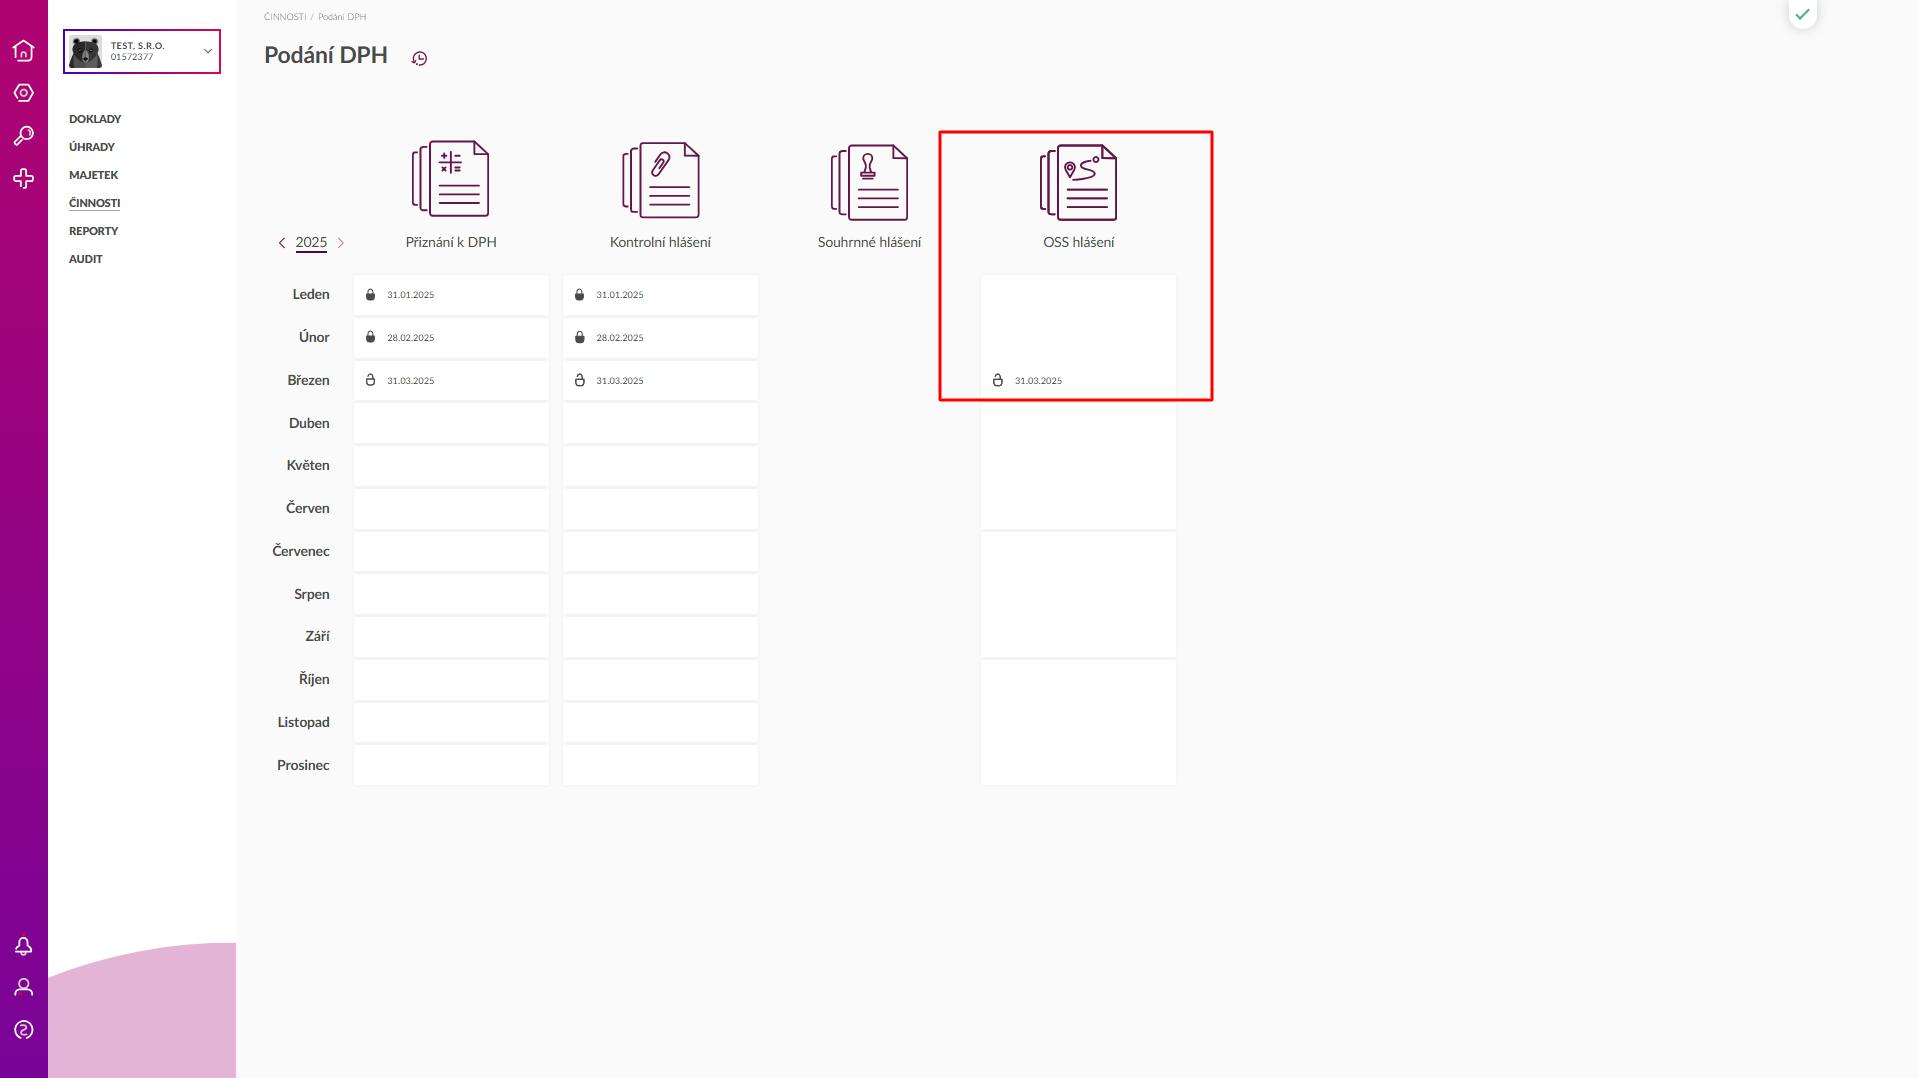Click the green checkmark status icon
This screenshot has height=1078, width=1918.
pyautogui.click(x=1802, y=14)
